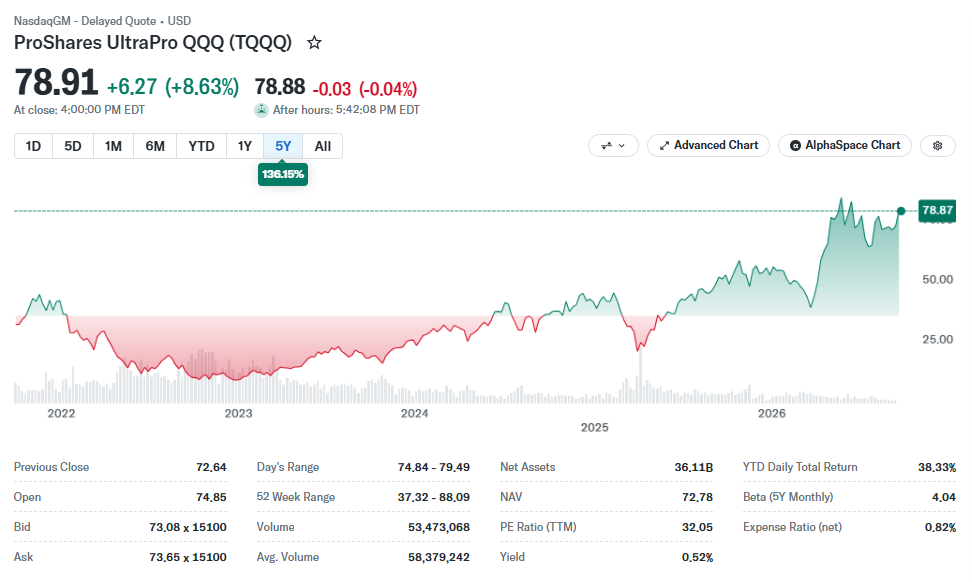Select the 5D time range tab
Viewport: 972px width, 582px height.
[x=73, y=146]
